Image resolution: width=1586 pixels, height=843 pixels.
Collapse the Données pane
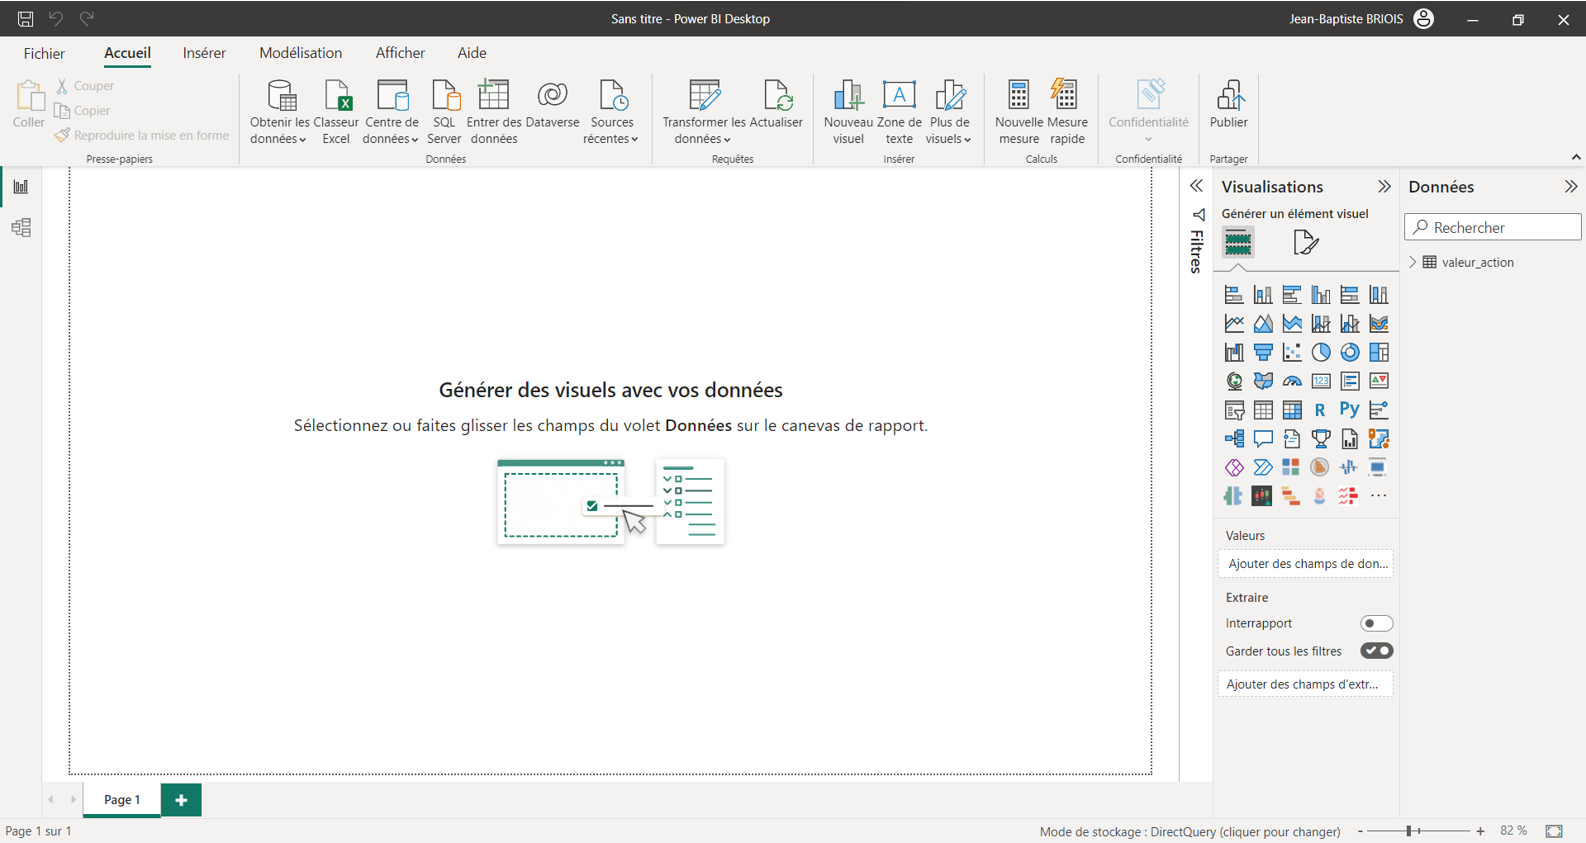pos(1571,187)
